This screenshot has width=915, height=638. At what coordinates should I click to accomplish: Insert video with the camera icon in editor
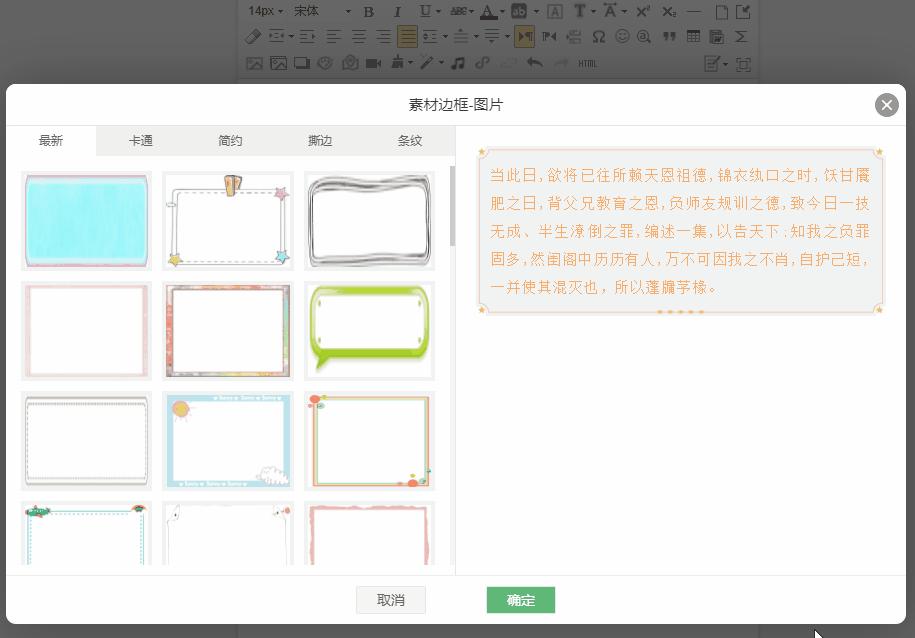coord(373,63)
